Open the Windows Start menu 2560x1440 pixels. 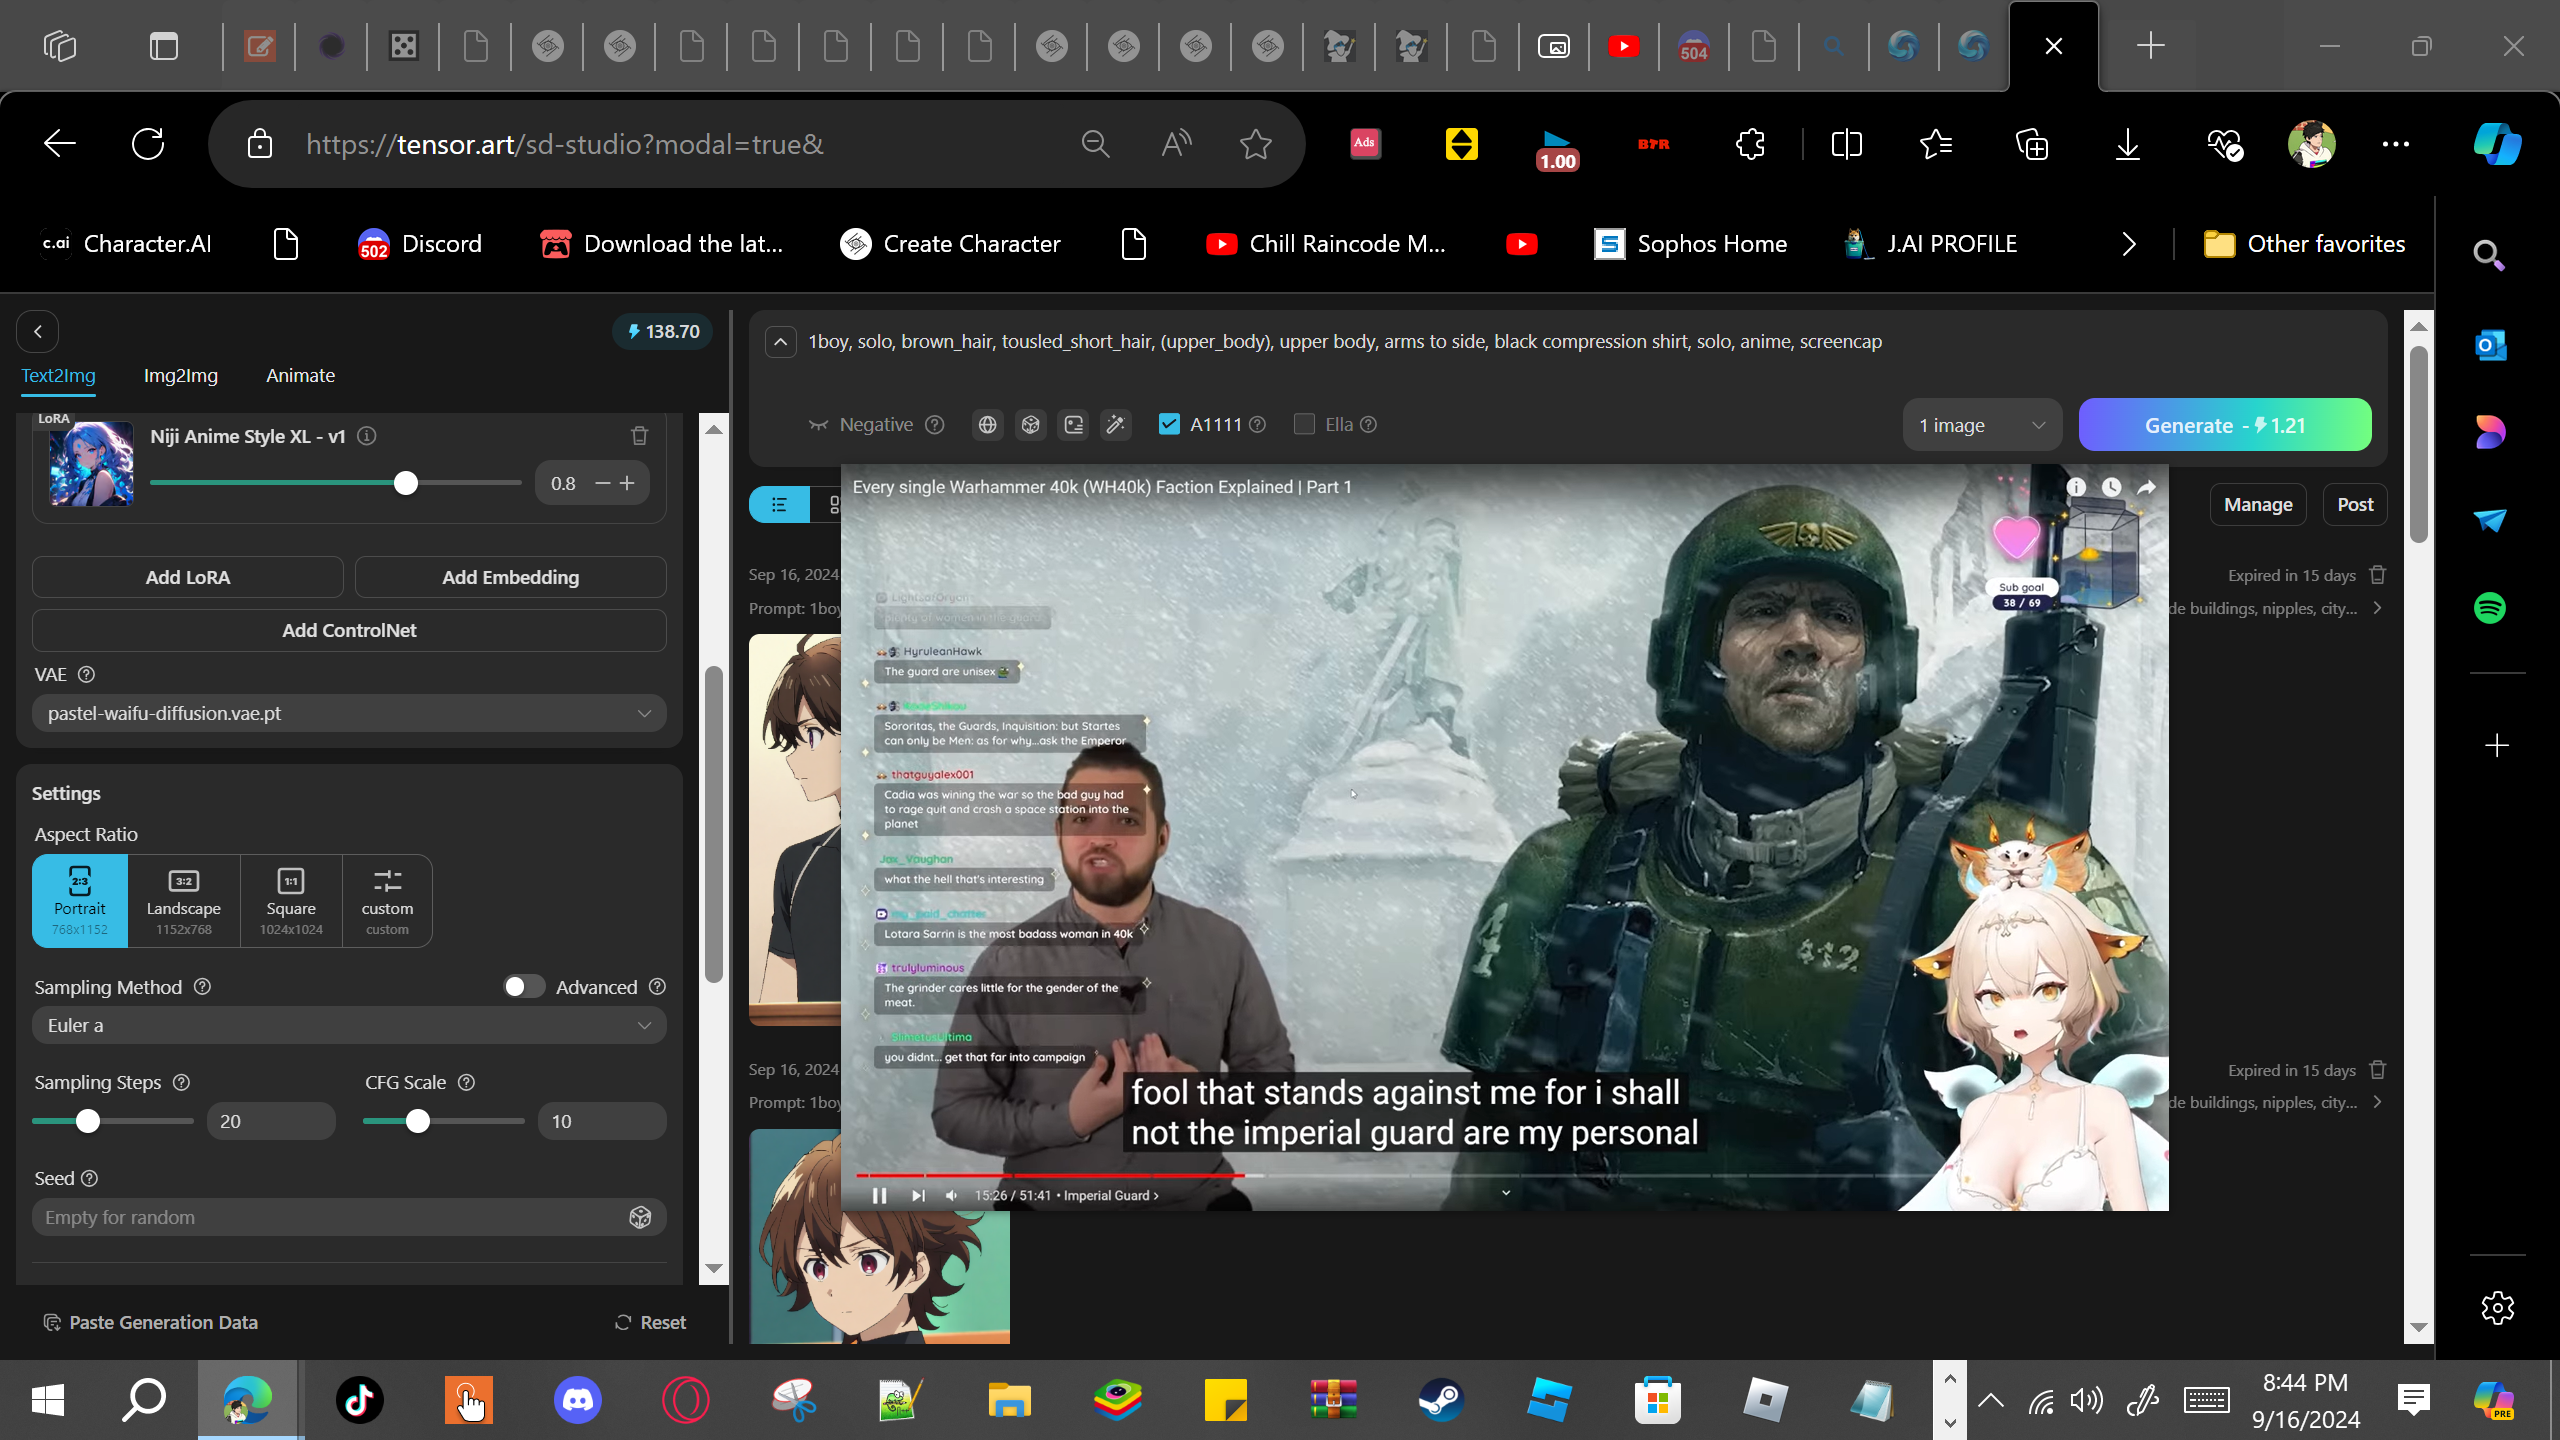click(x=48, y=1400)
